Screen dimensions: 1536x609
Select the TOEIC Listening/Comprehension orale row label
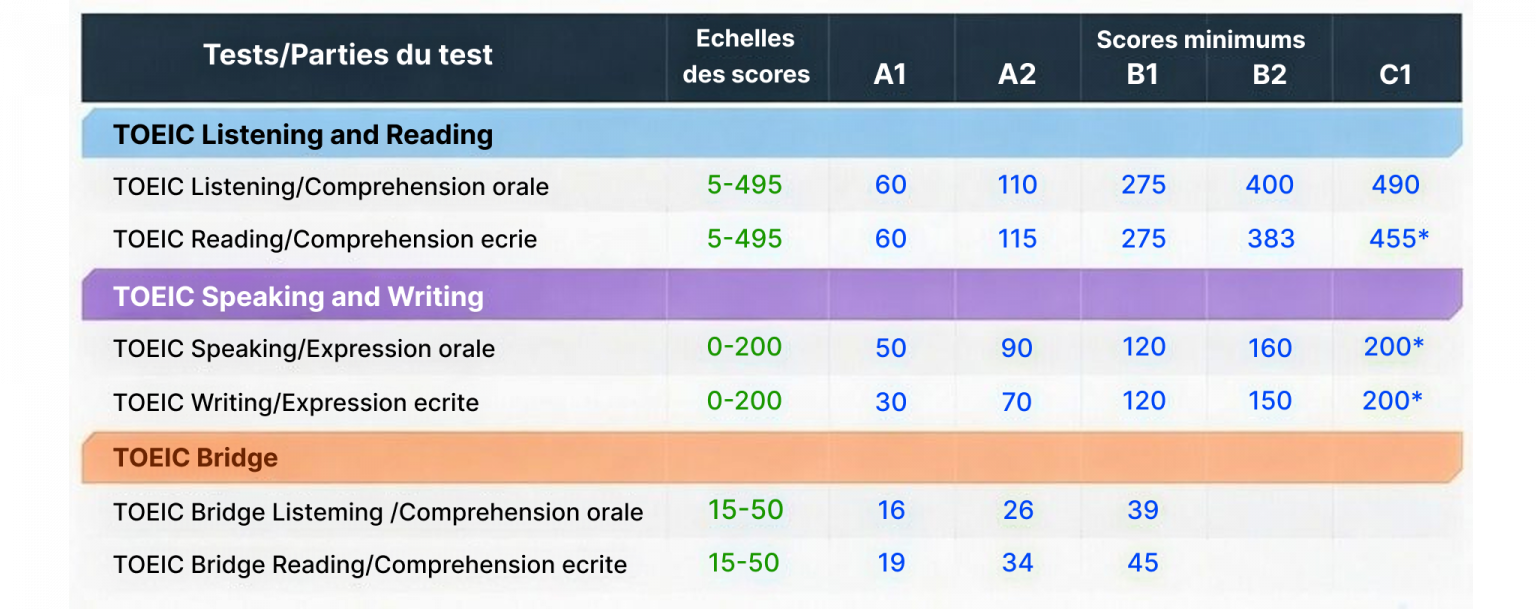pyautogui.click(x=331, y=187)
